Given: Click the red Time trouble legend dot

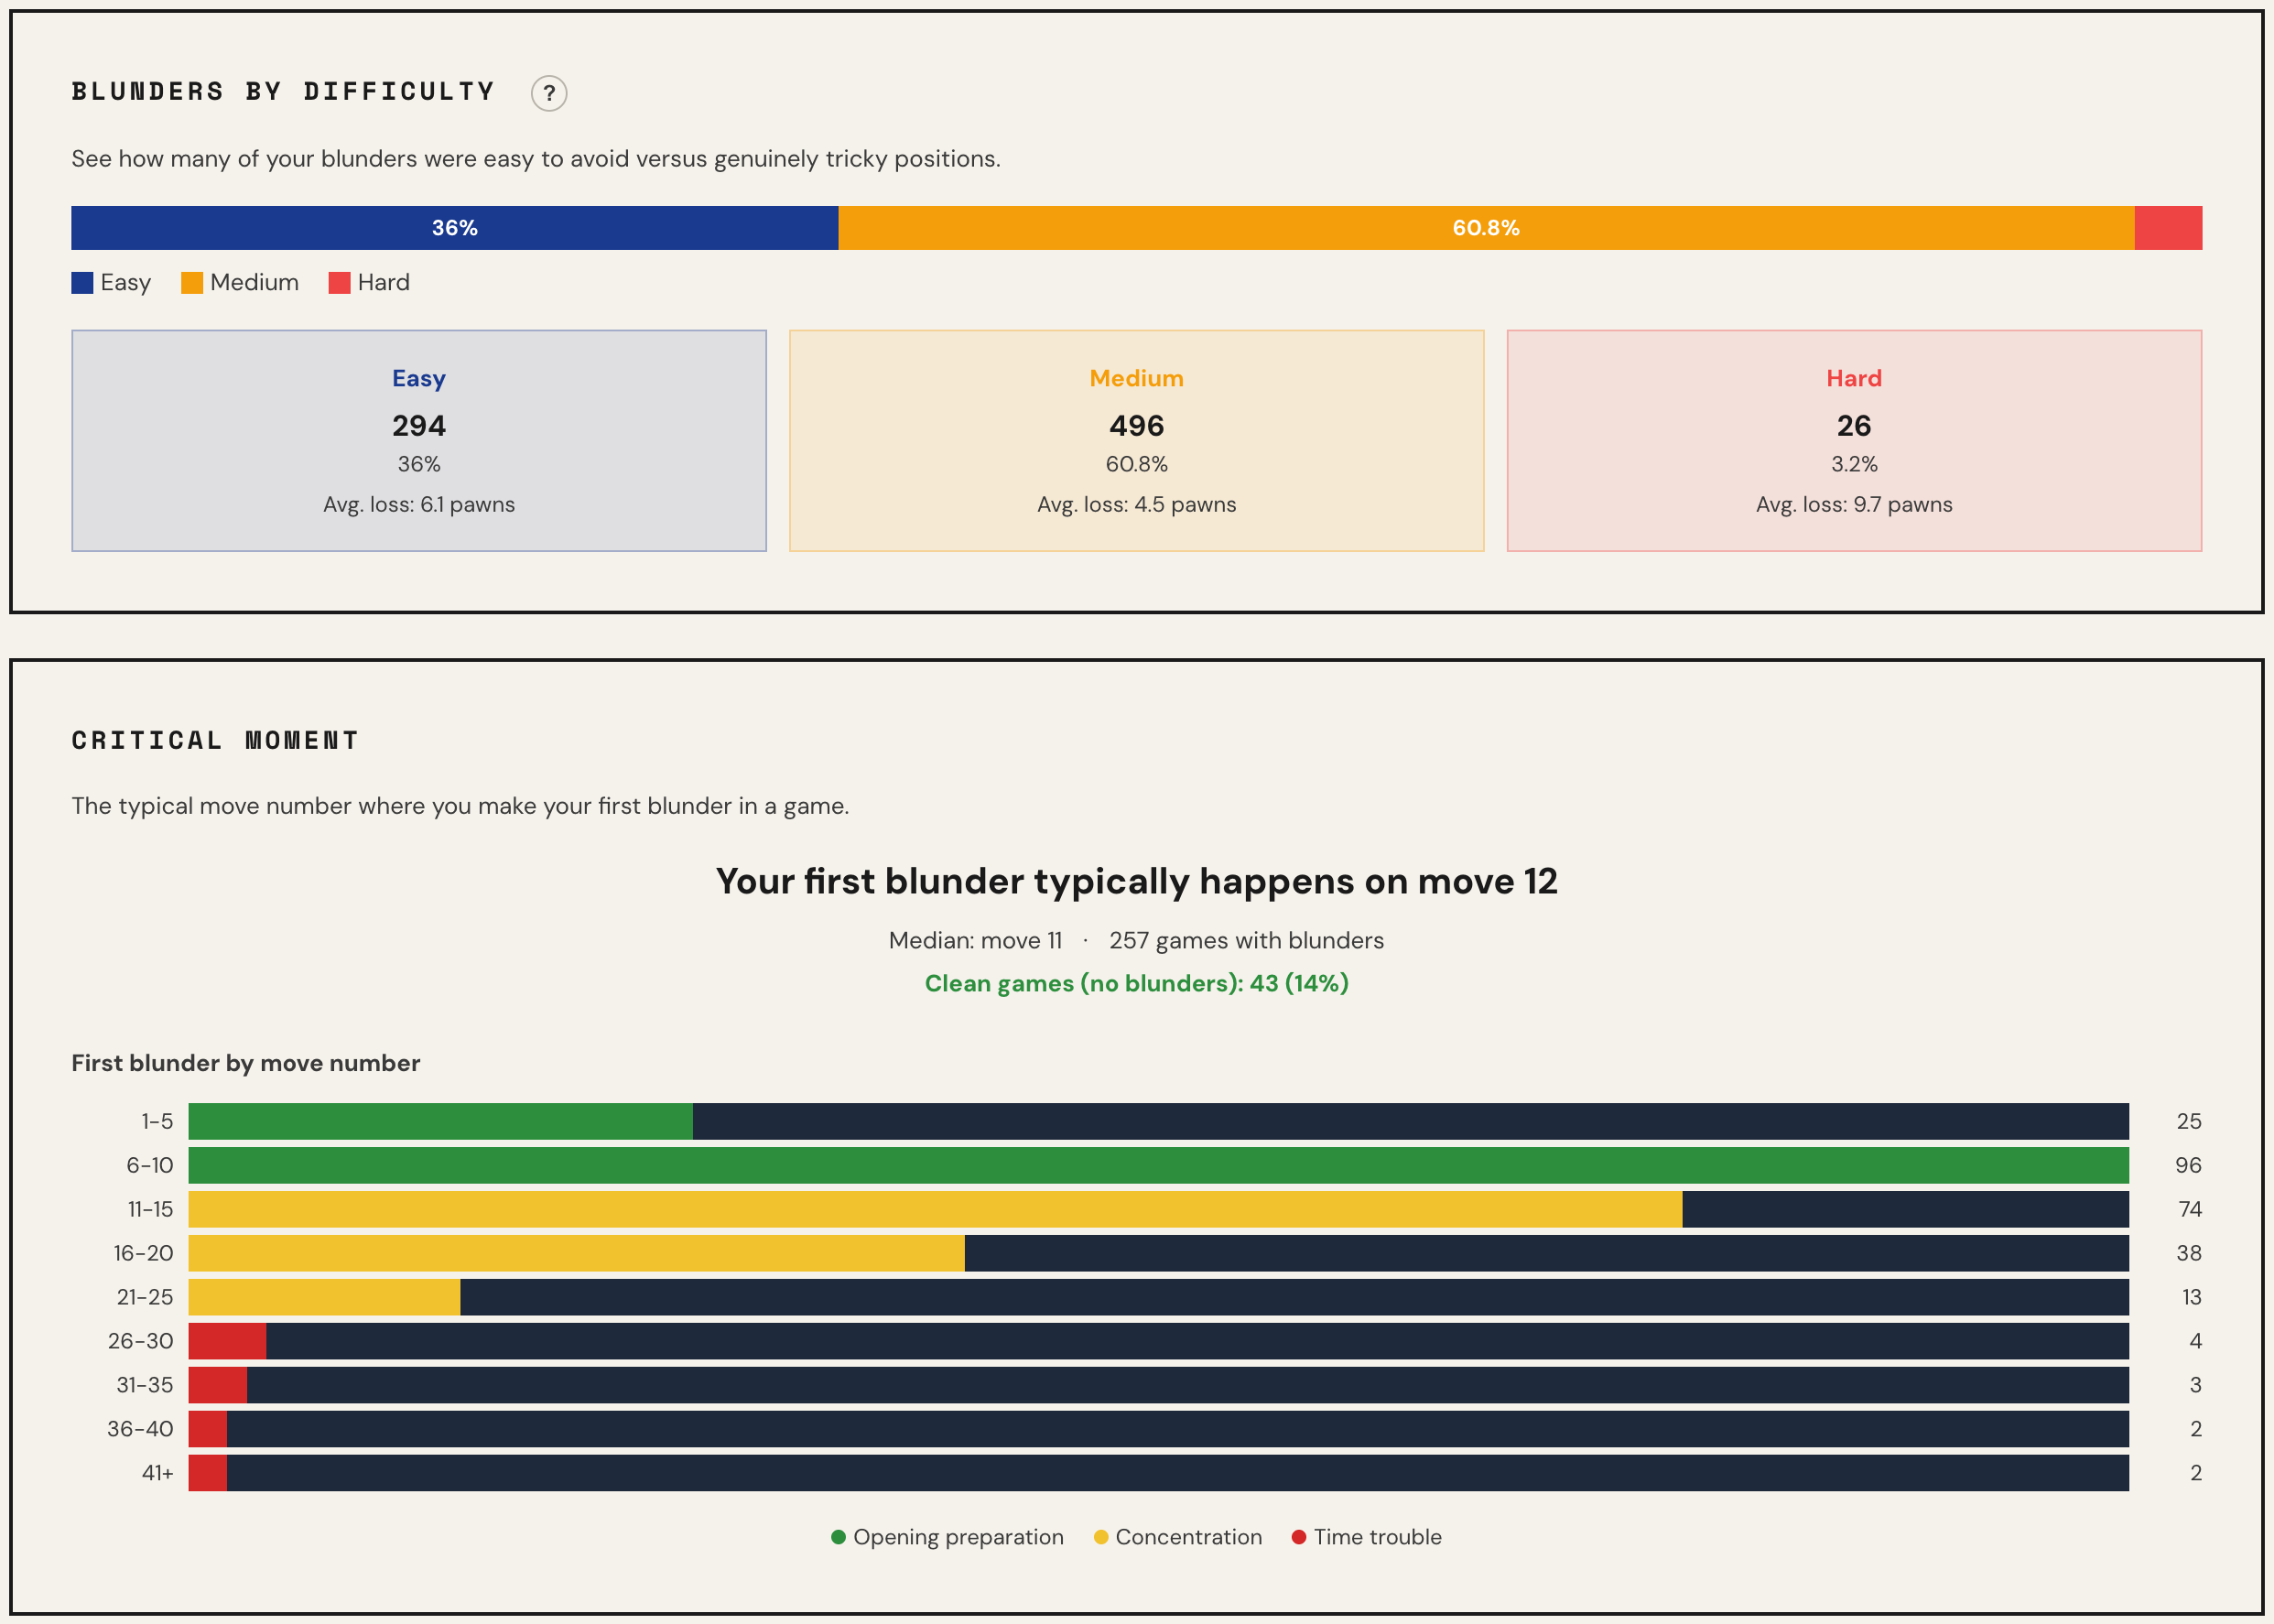Looking at the screenshot, I should pos(1298,1537).
